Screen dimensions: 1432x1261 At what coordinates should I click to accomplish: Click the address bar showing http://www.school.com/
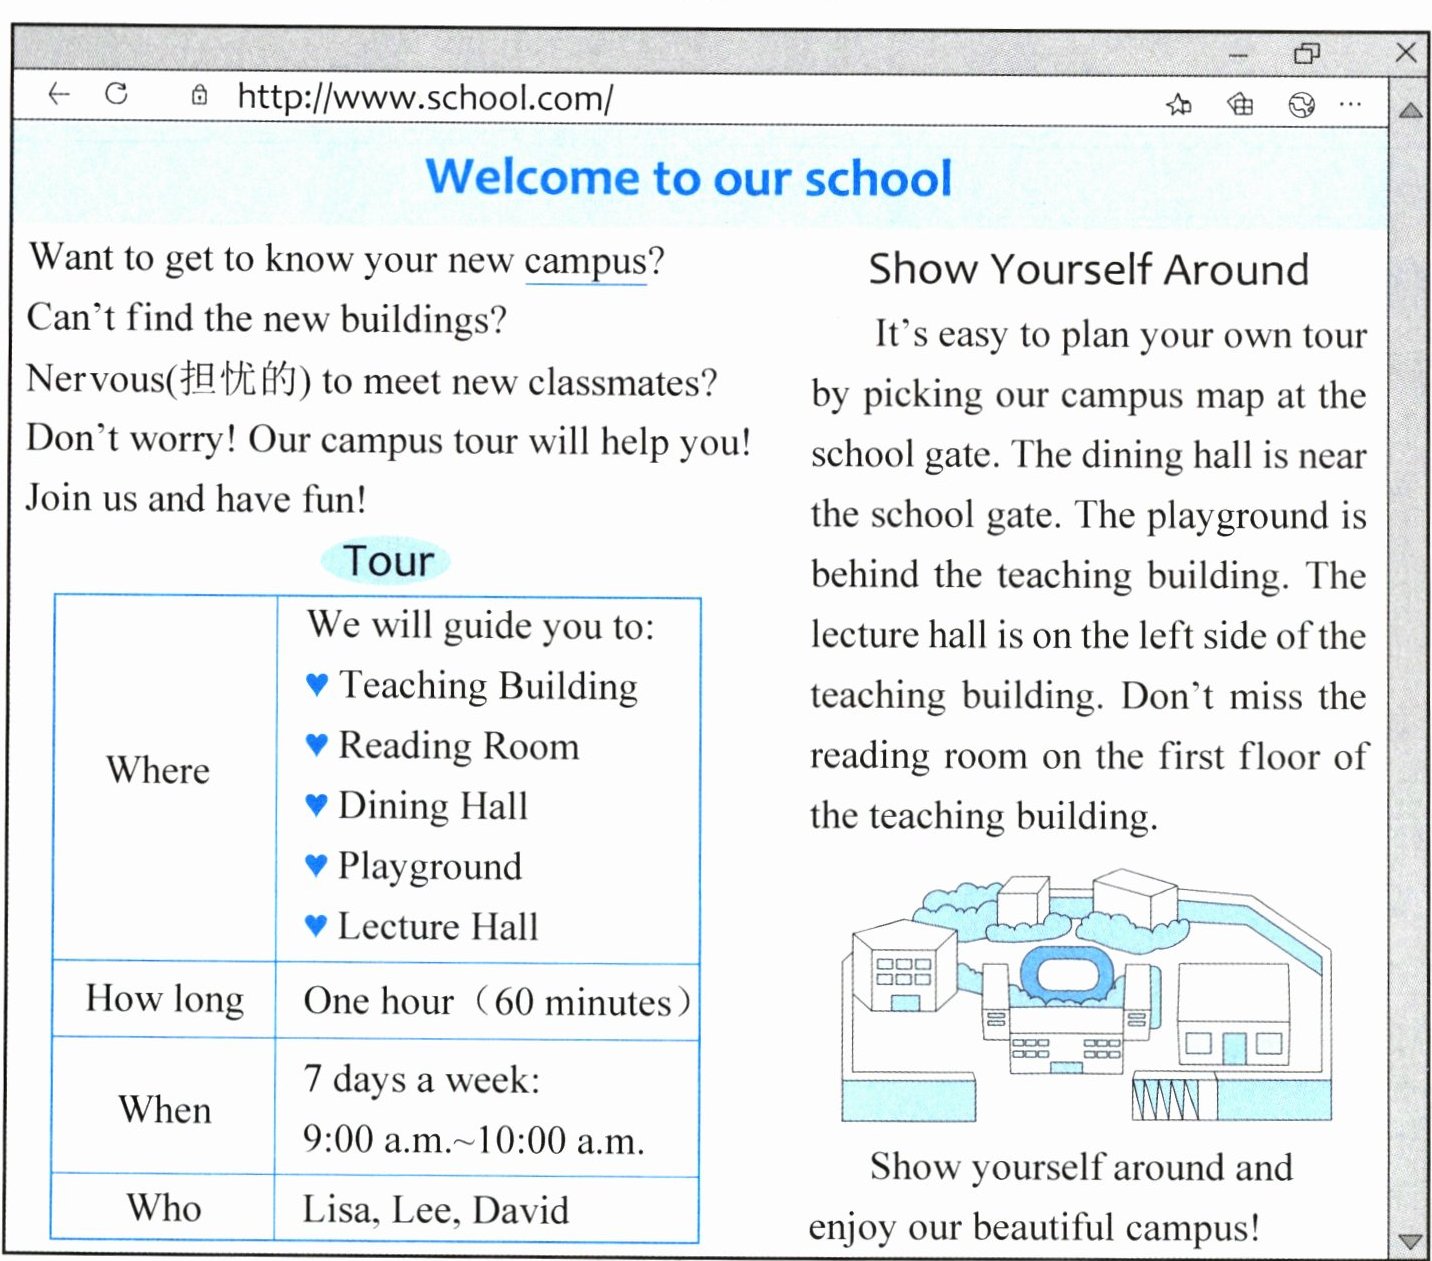pyautogui.click(x=425, y=97)
